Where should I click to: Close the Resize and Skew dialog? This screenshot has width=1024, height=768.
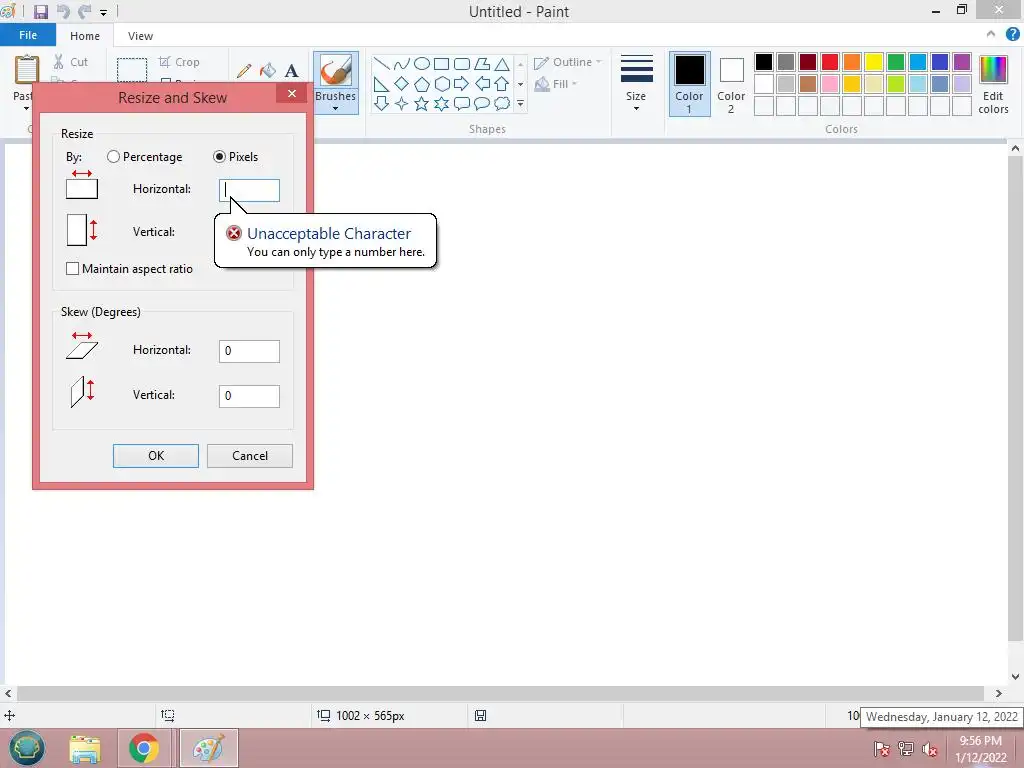[292, 93]
